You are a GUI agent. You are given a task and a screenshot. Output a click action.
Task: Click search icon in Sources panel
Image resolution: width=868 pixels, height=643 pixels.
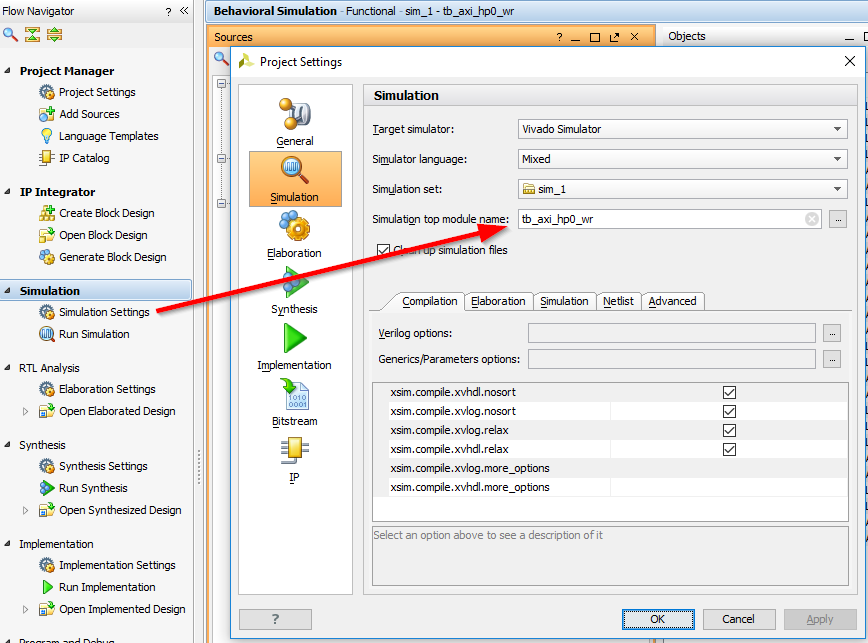[221, 58]
